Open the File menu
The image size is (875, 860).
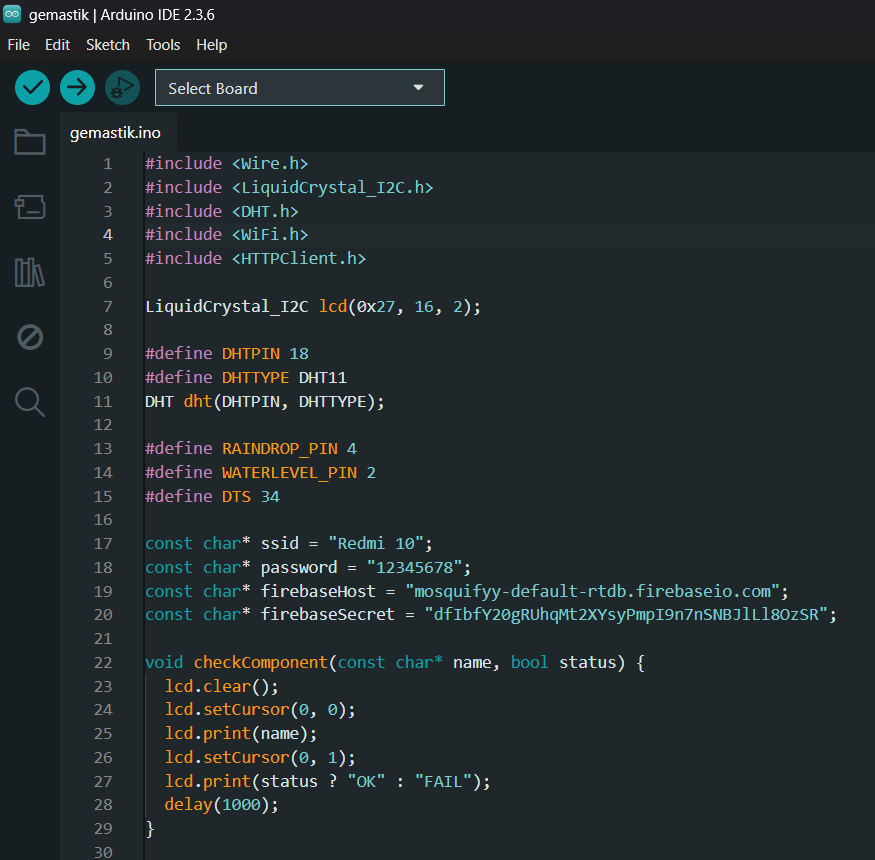click(18, 45)
